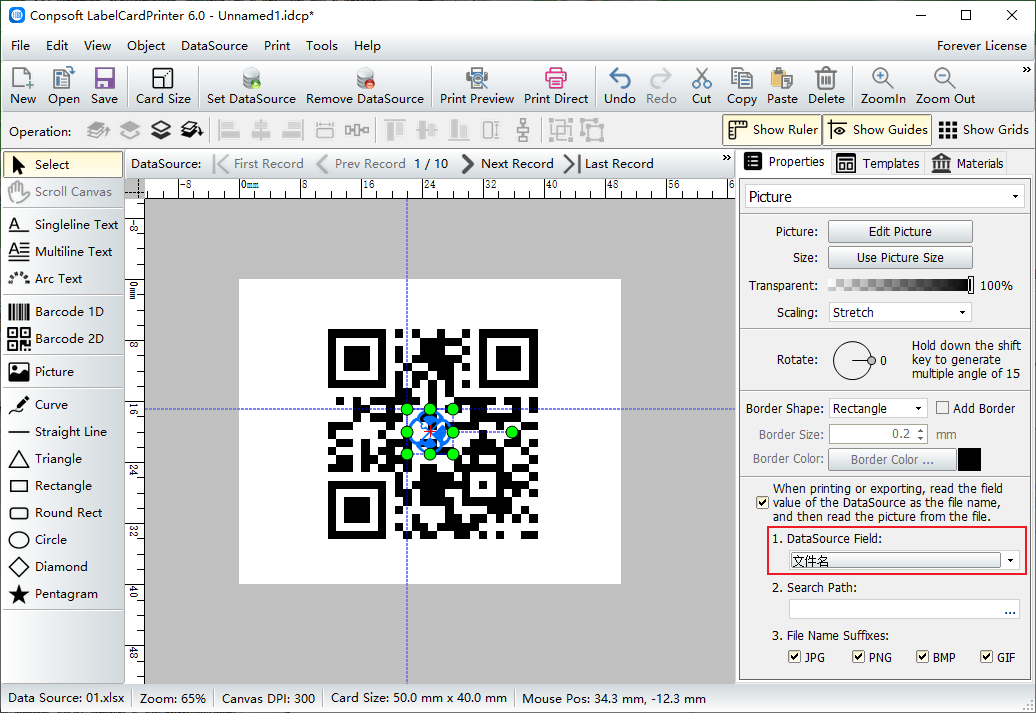Uncheck read picture from DataSource field option
This screenshot has width=1036, height=713.
tap(762, 502)
